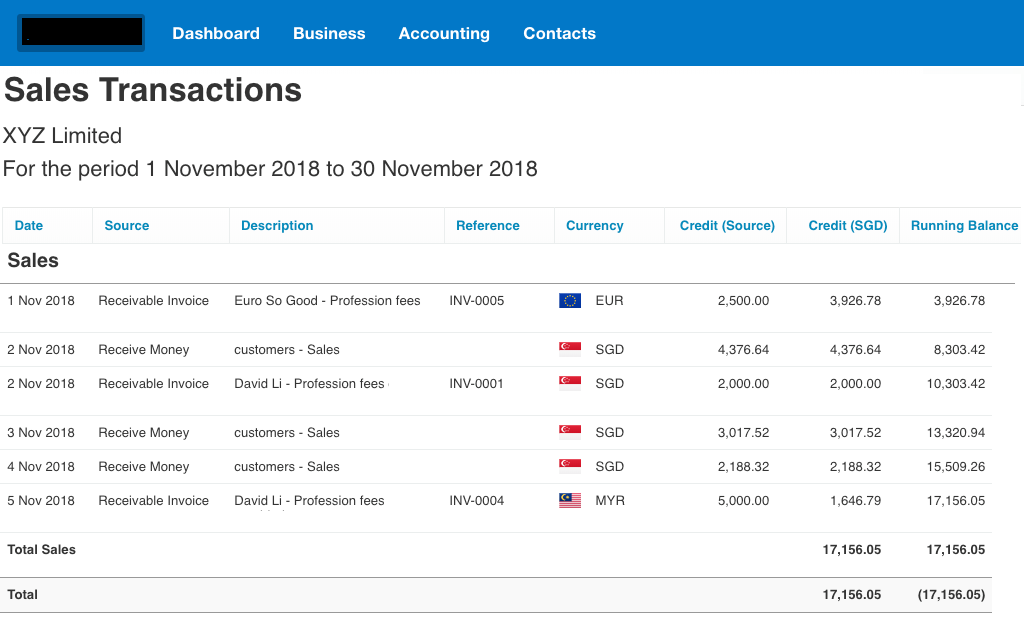Screen dimensions: 1024x622
Task: Click Singapore flag in the 4 Nov row
Action: pyautogui.click(x=570, y=466)
